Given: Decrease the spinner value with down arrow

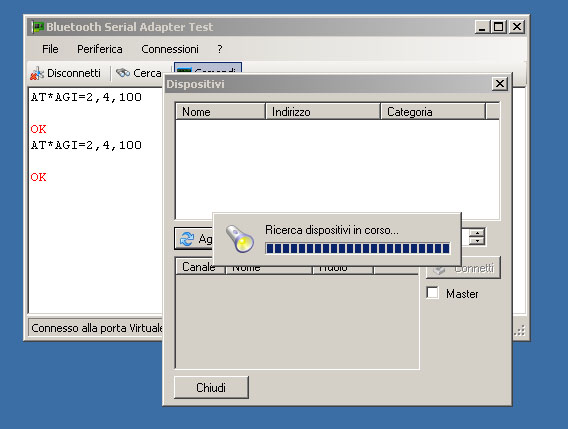Looking at the screenshot, I should [477, 241].
